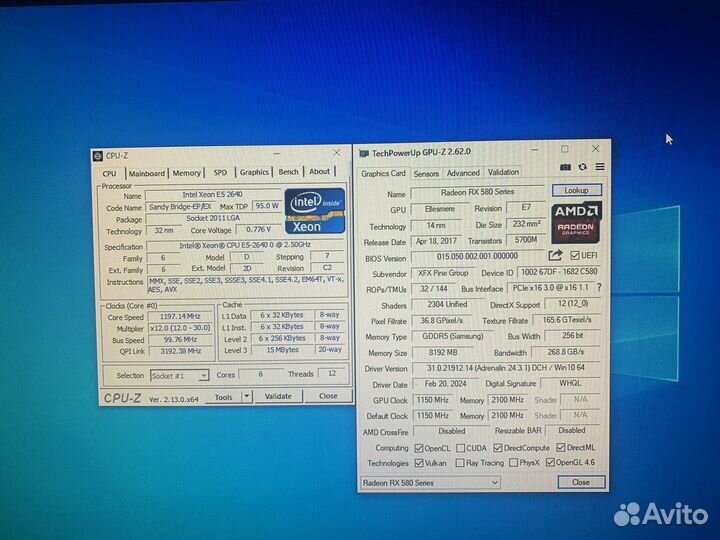
Task: Select the CPU tab in CPU-Z
Action: coord(109,174)
